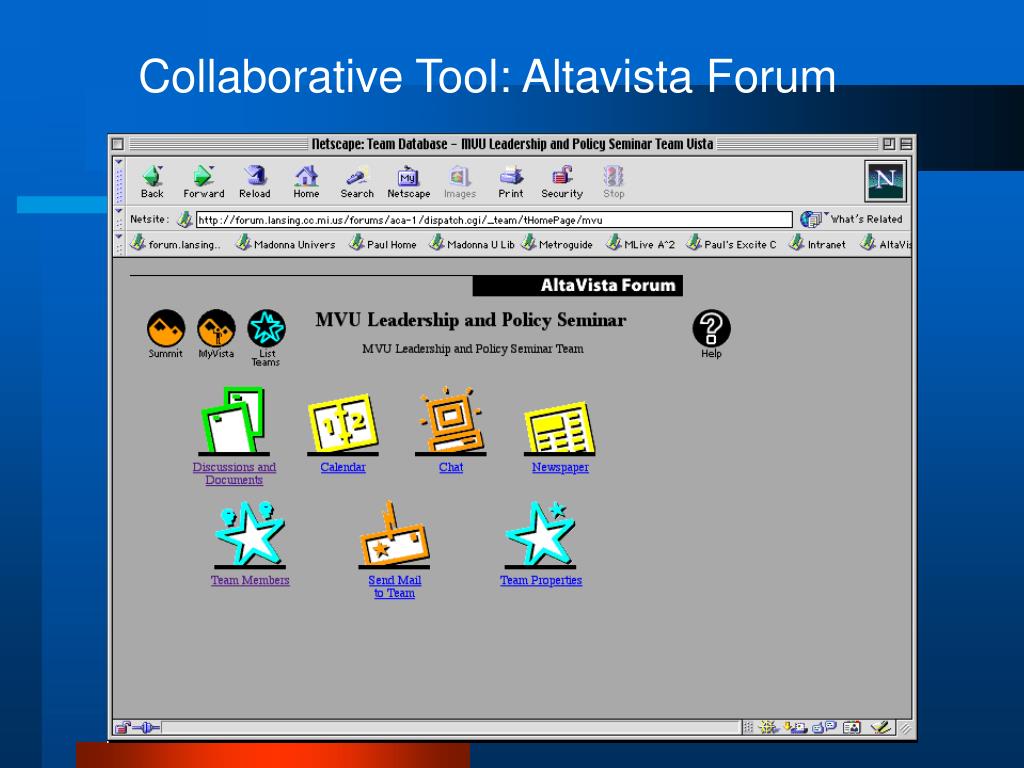Screen dimensions: 1024x768
Task: Click the Netscape window zoom box
Action: click(888, 144)
